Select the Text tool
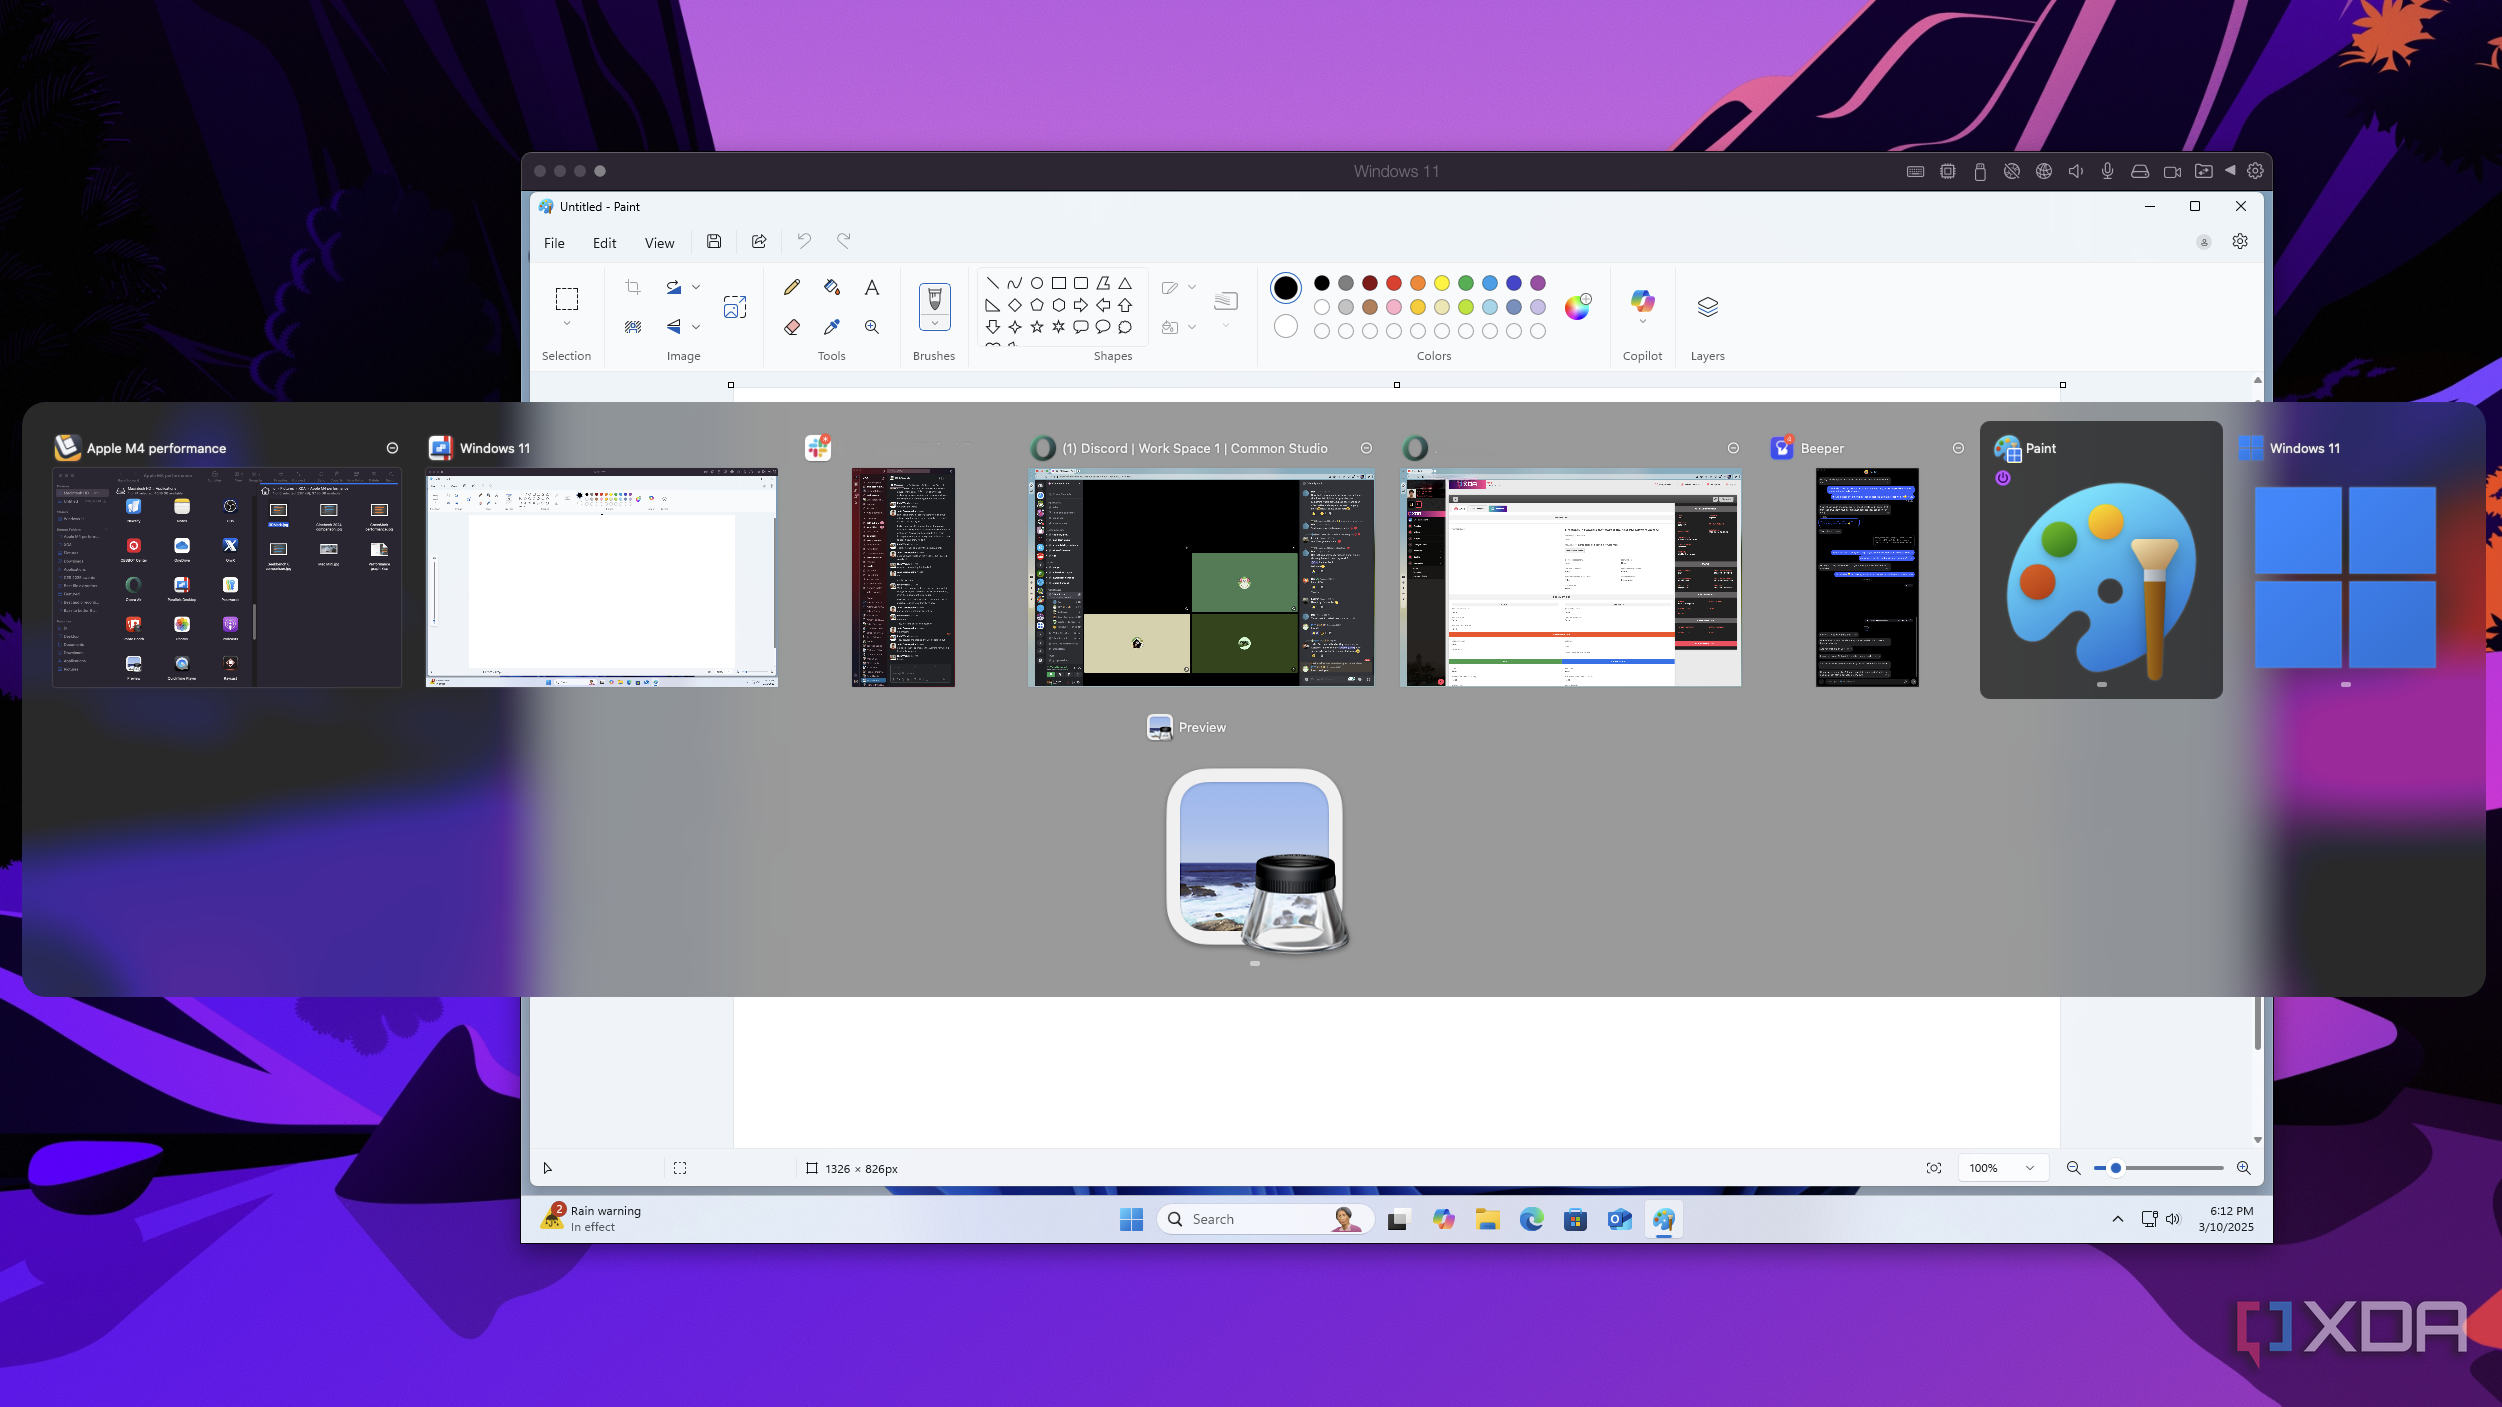 pos(872,288)
